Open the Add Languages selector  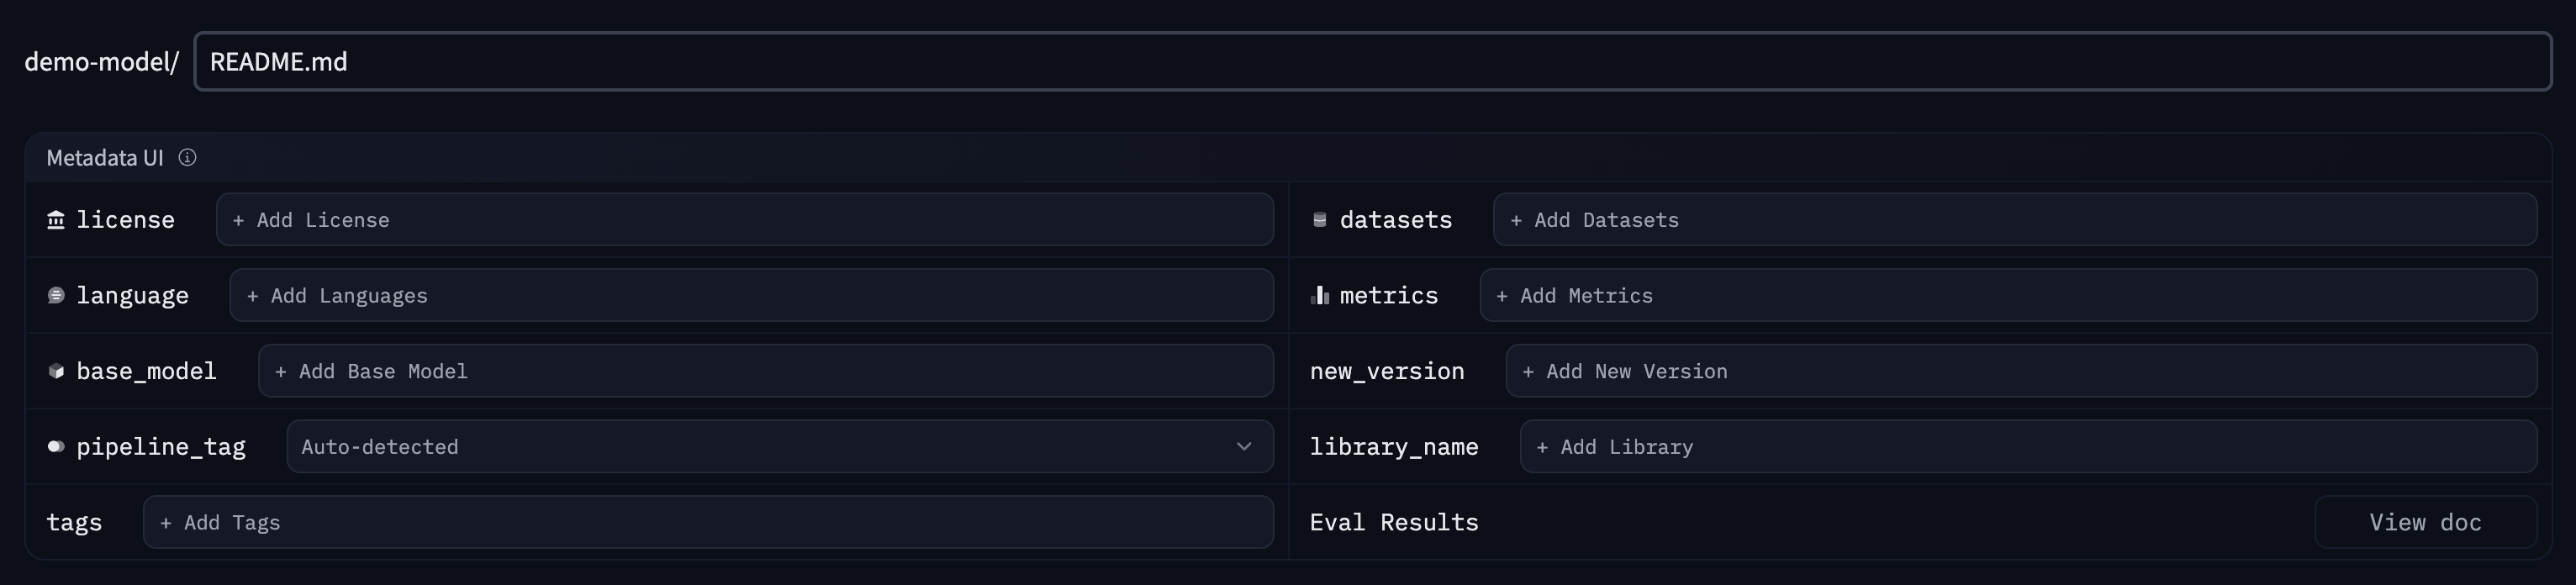[x=750, y=296]
